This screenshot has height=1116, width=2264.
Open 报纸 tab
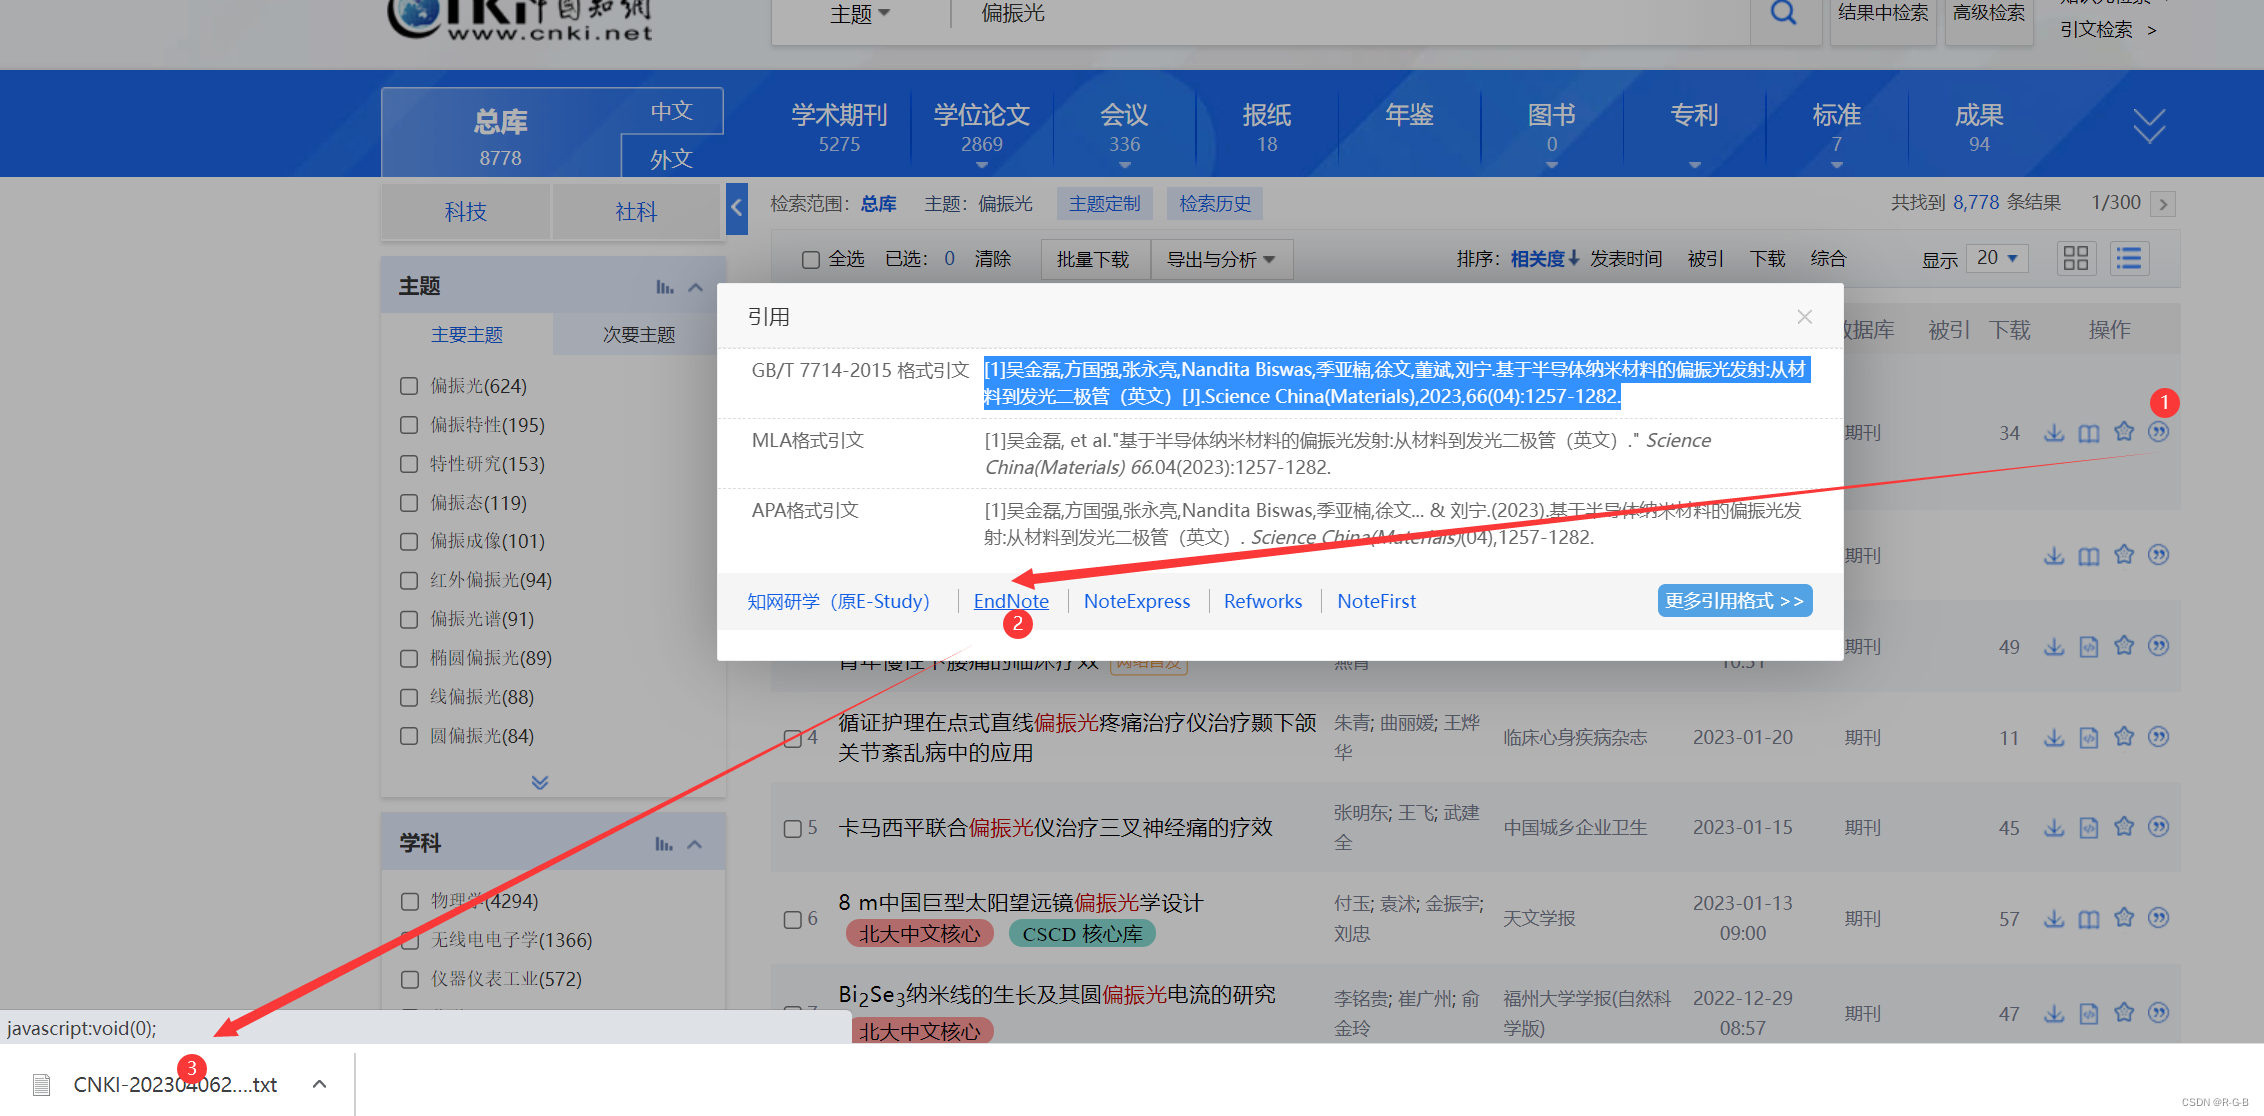1267,127
